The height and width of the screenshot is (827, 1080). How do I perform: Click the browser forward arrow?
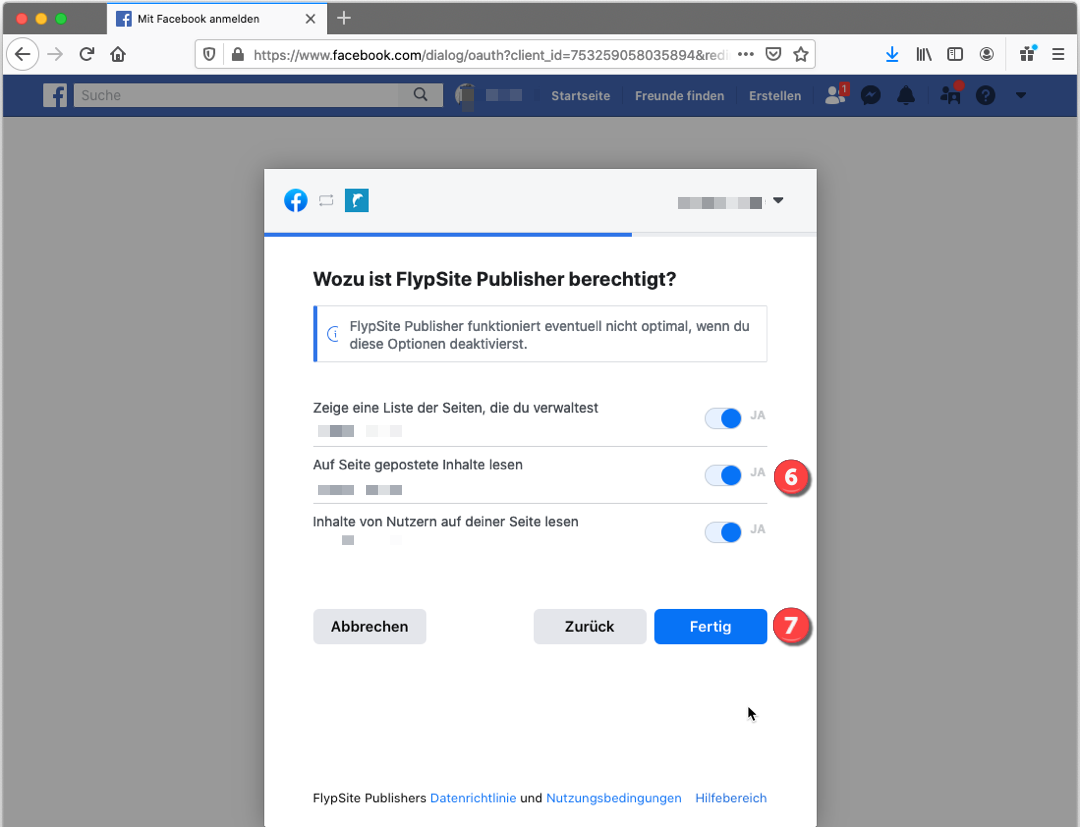pos(55,54)
